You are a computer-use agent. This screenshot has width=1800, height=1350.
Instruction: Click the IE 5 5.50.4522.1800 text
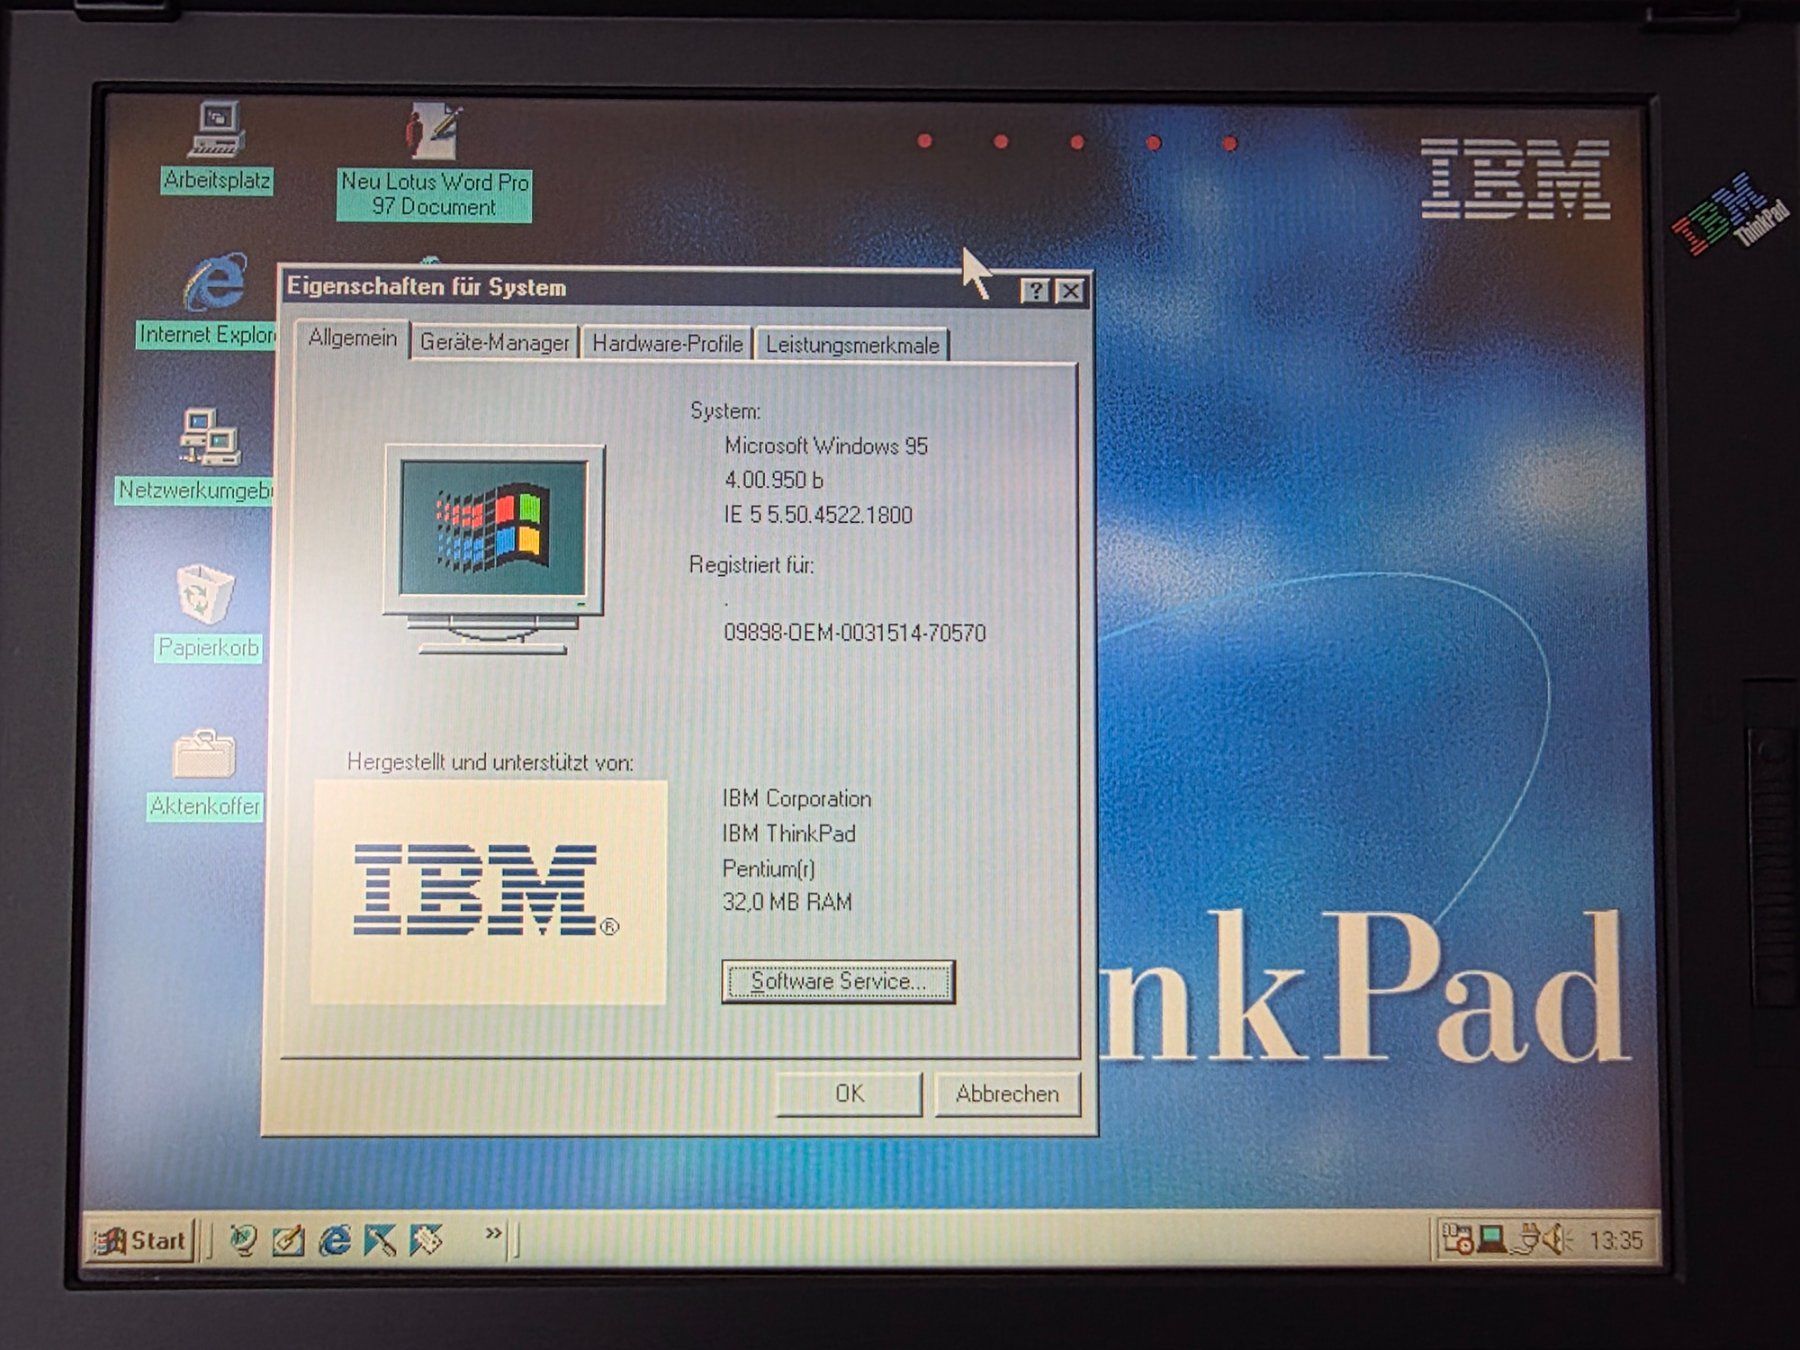click(818, 515)
